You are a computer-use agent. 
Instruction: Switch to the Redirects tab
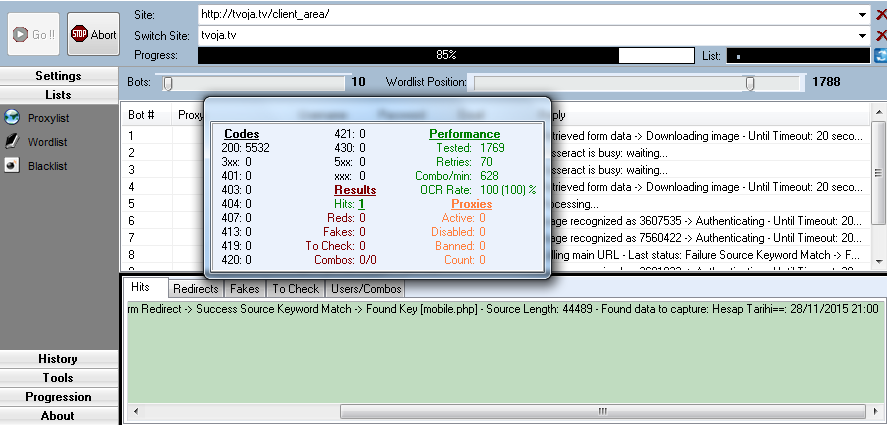(x=196, y=289)
